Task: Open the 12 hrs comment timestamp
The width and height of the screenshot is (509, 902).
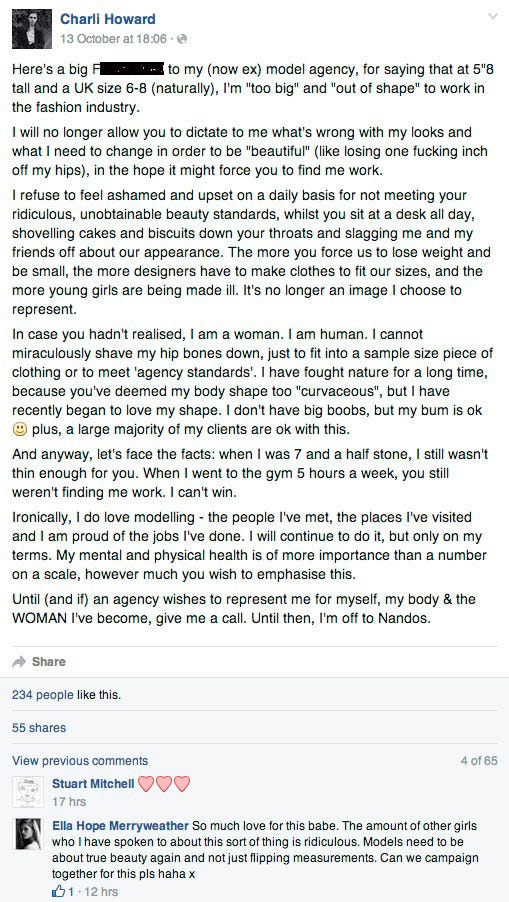Action: click(x=101, y=892)
